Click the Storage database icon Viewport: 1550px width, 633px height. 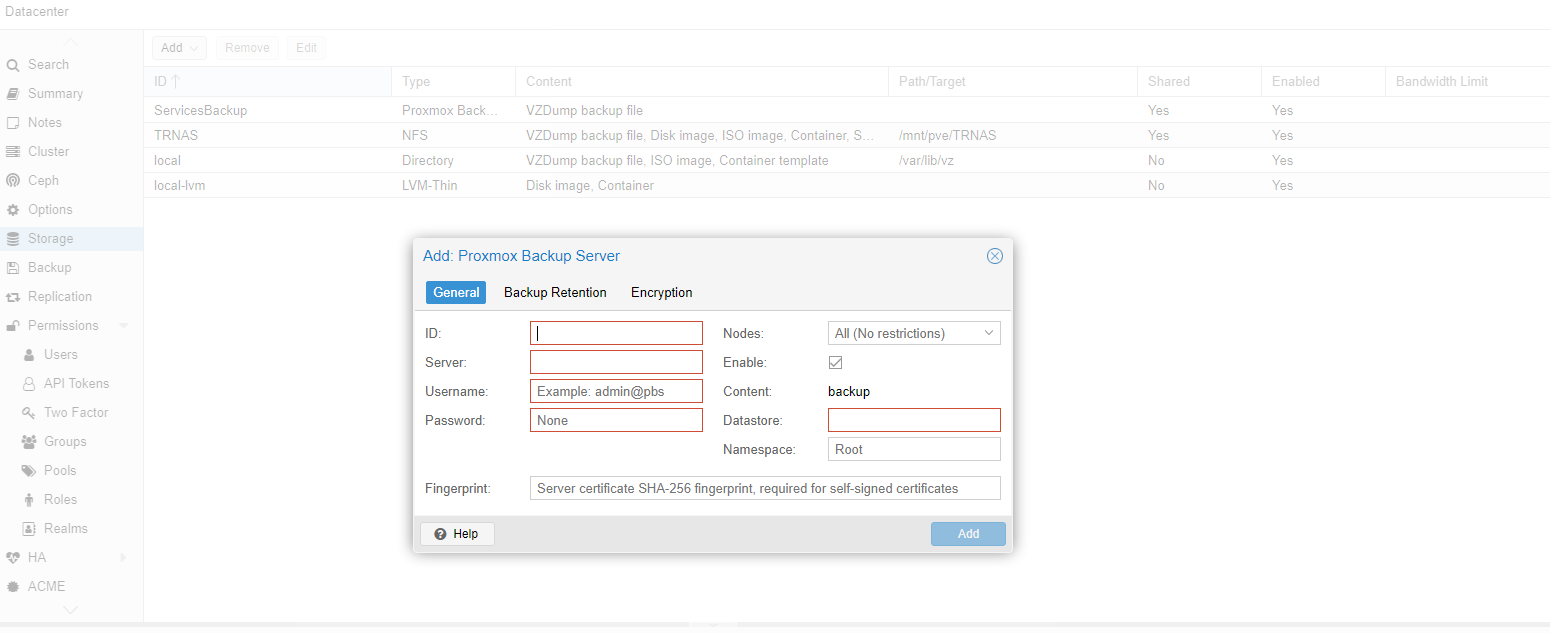[13, 239]
